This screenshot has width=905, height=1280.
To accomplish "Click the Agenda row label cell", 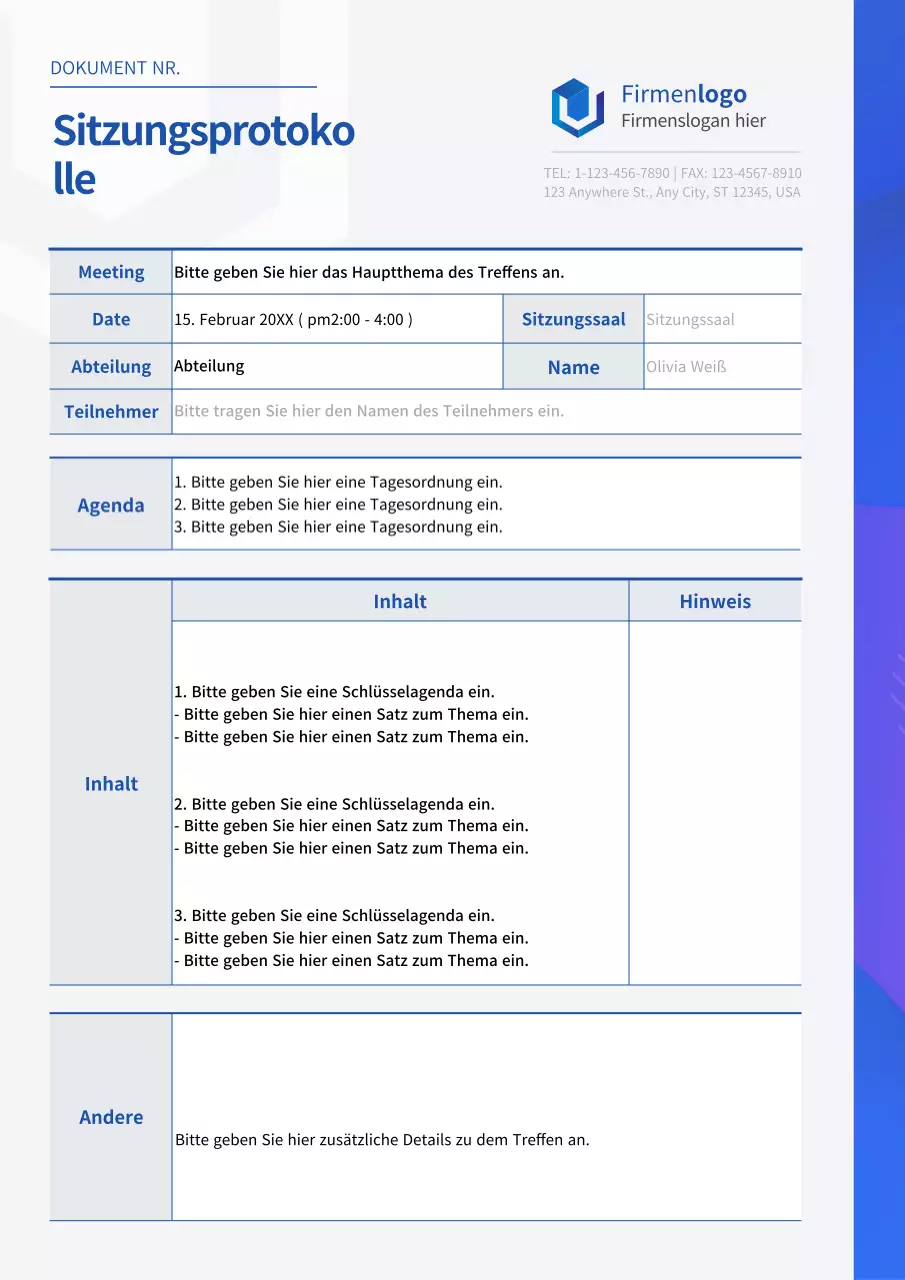I will coord(111,505).
